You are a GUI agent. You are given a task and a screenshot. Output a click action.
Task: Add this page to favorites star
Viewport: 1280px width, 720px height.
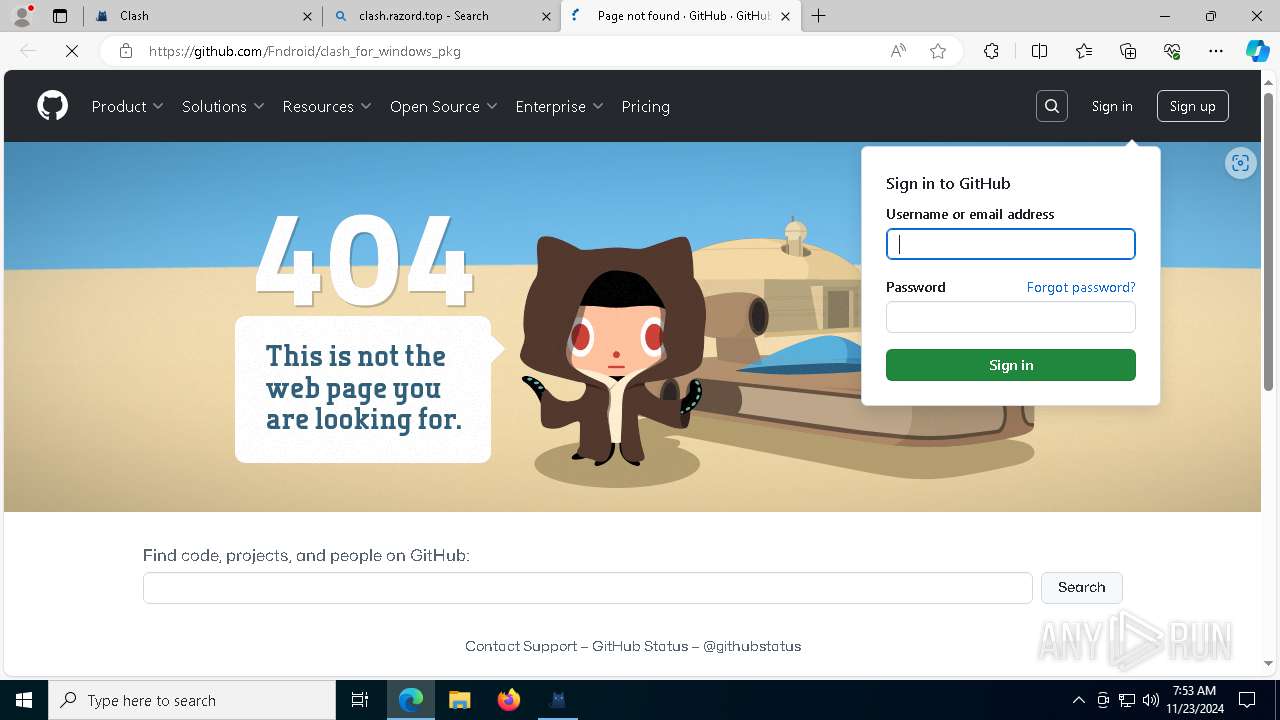[x=938, y=51]
